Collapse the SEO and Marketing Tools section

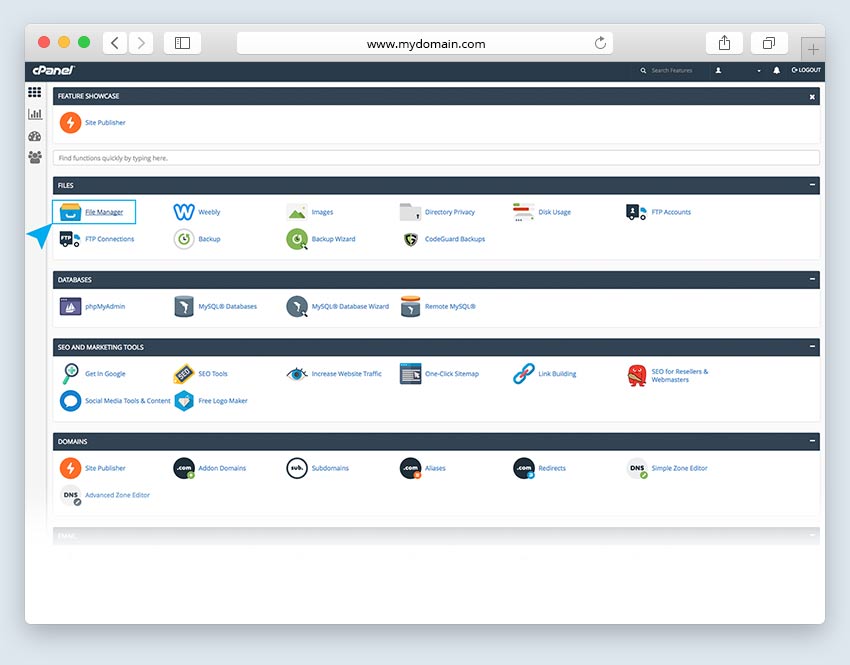812,347
